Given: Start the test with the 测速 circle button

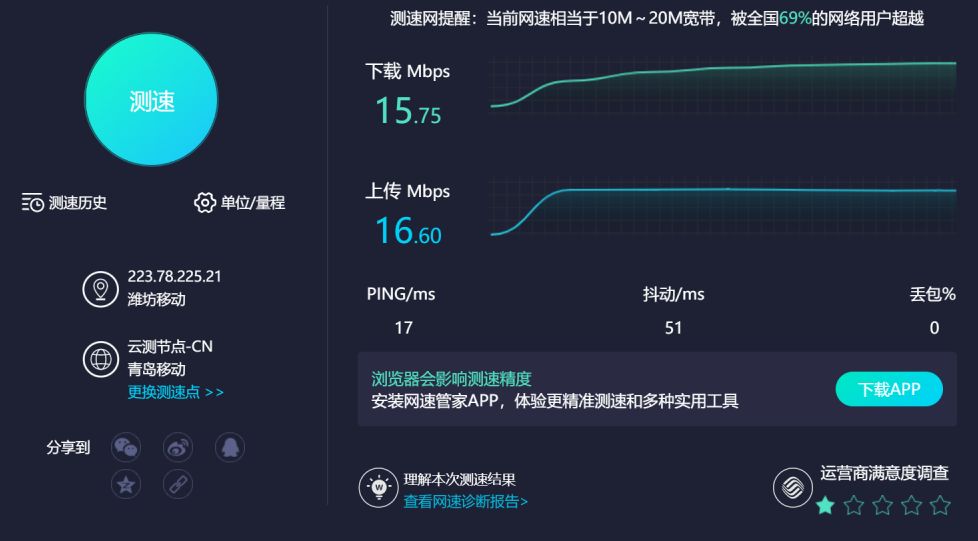Looking at the screenshot, I should tap(151, 99).
